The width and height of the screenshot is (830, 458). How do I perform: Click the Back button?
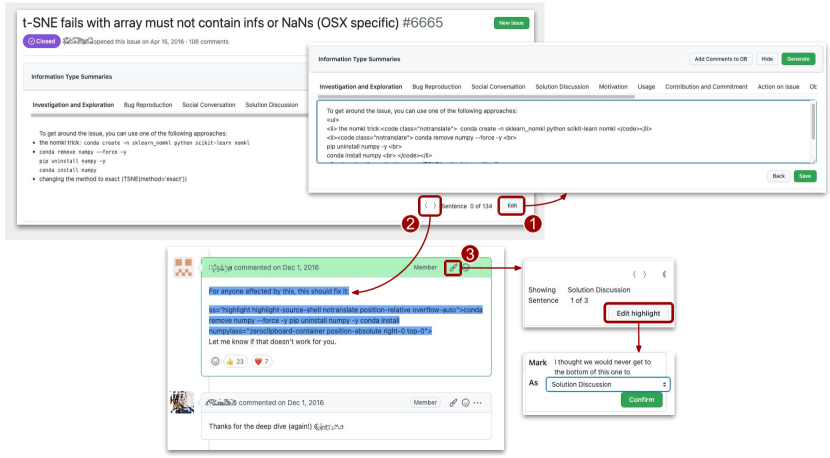(779, 176)
